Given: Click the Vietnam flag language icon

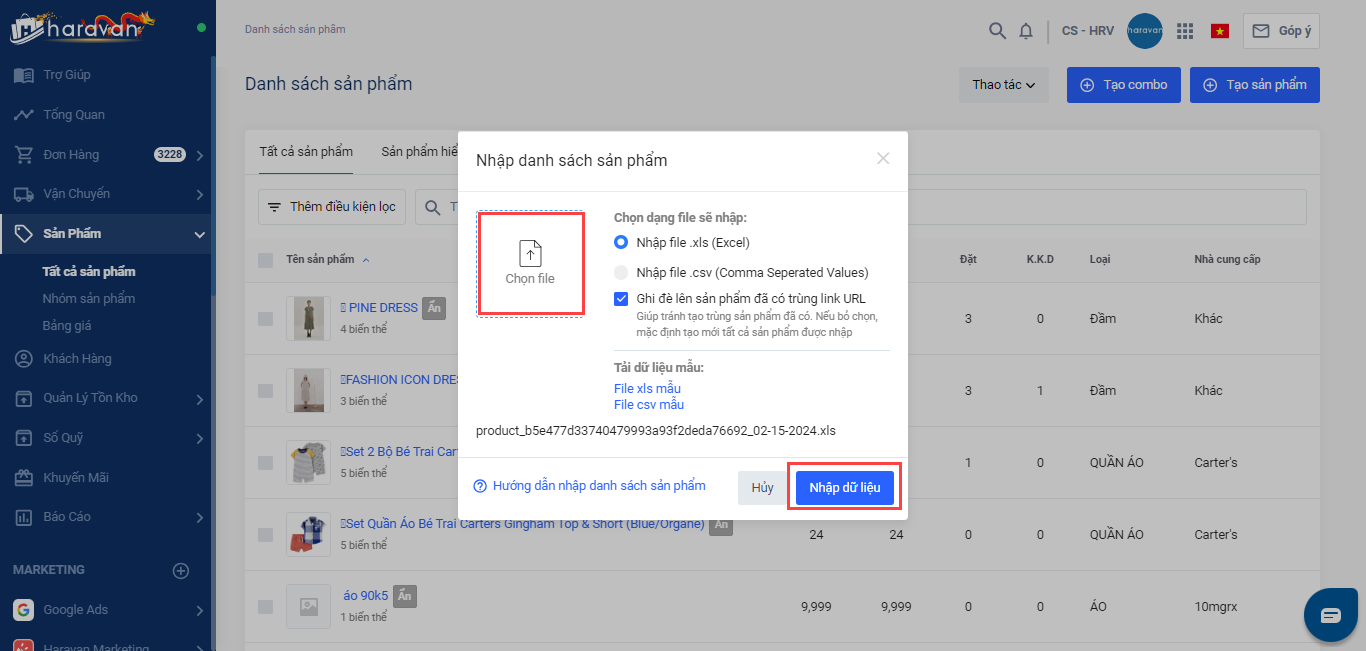Looking at the screenshot, I should 1219,31.
